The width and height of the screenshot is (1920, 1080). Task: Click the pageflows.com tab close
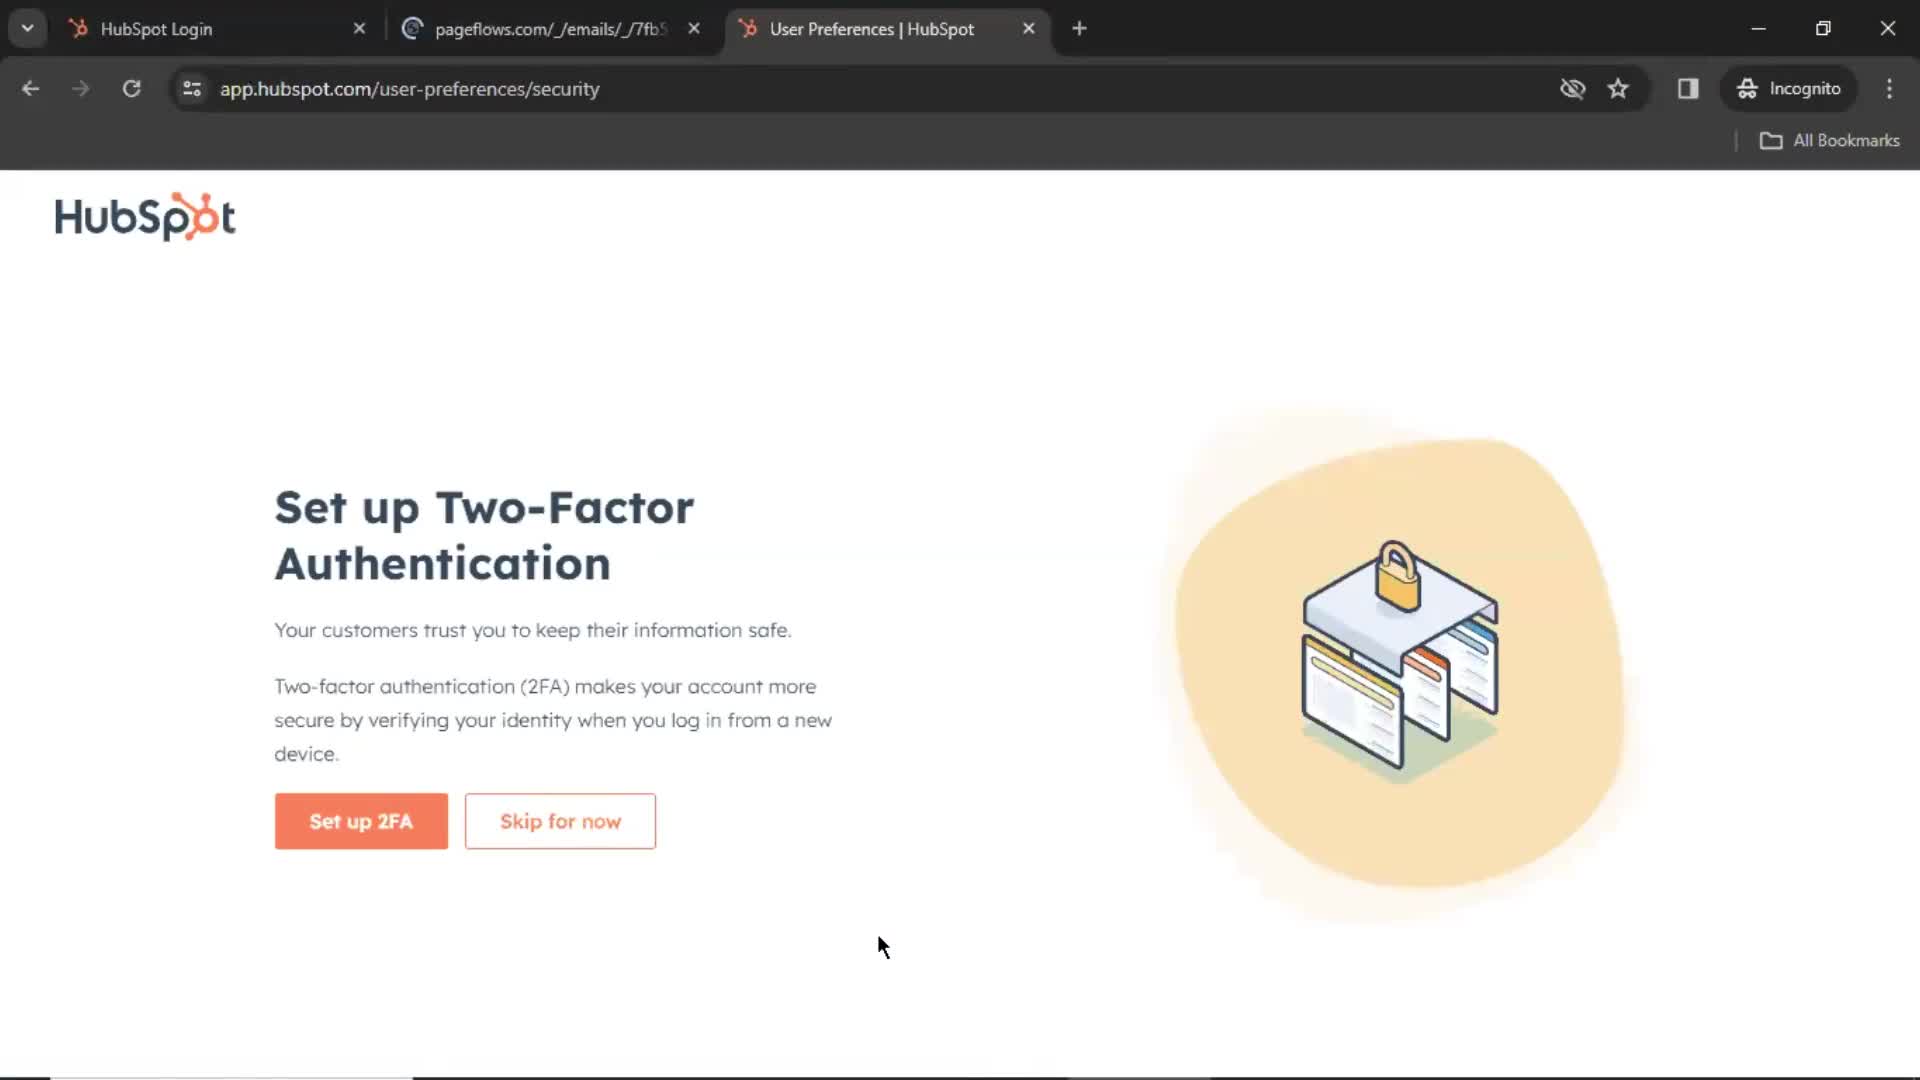695,28
